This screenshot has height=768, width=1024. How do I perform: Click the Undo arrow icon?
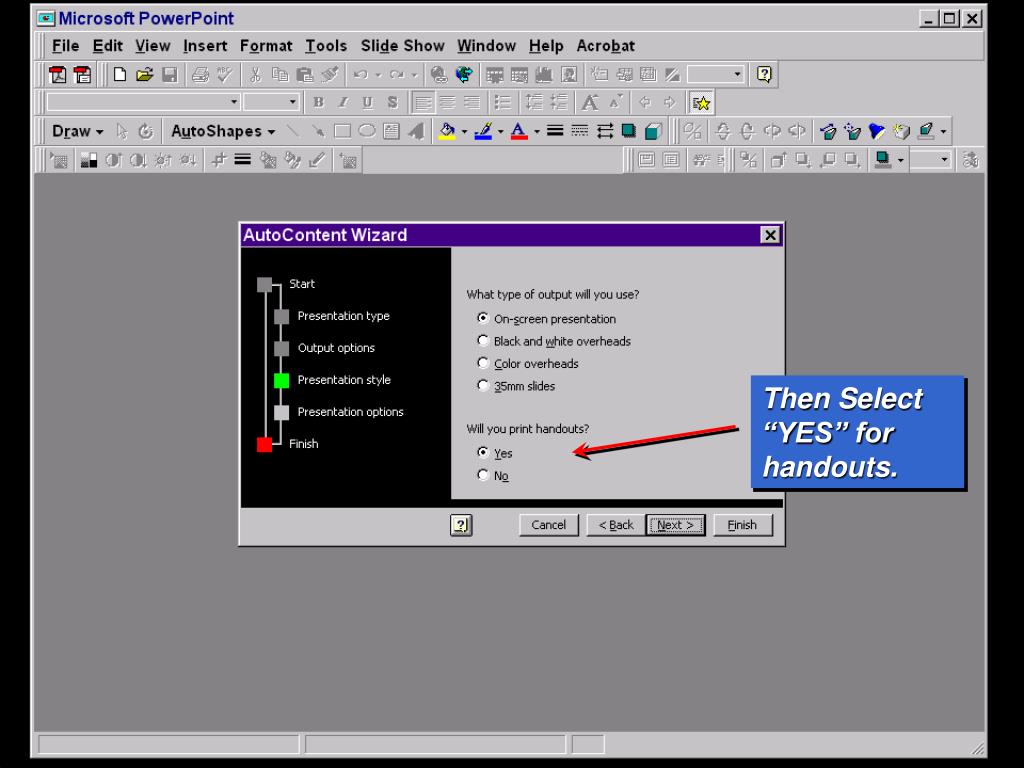tap(360, 74)
